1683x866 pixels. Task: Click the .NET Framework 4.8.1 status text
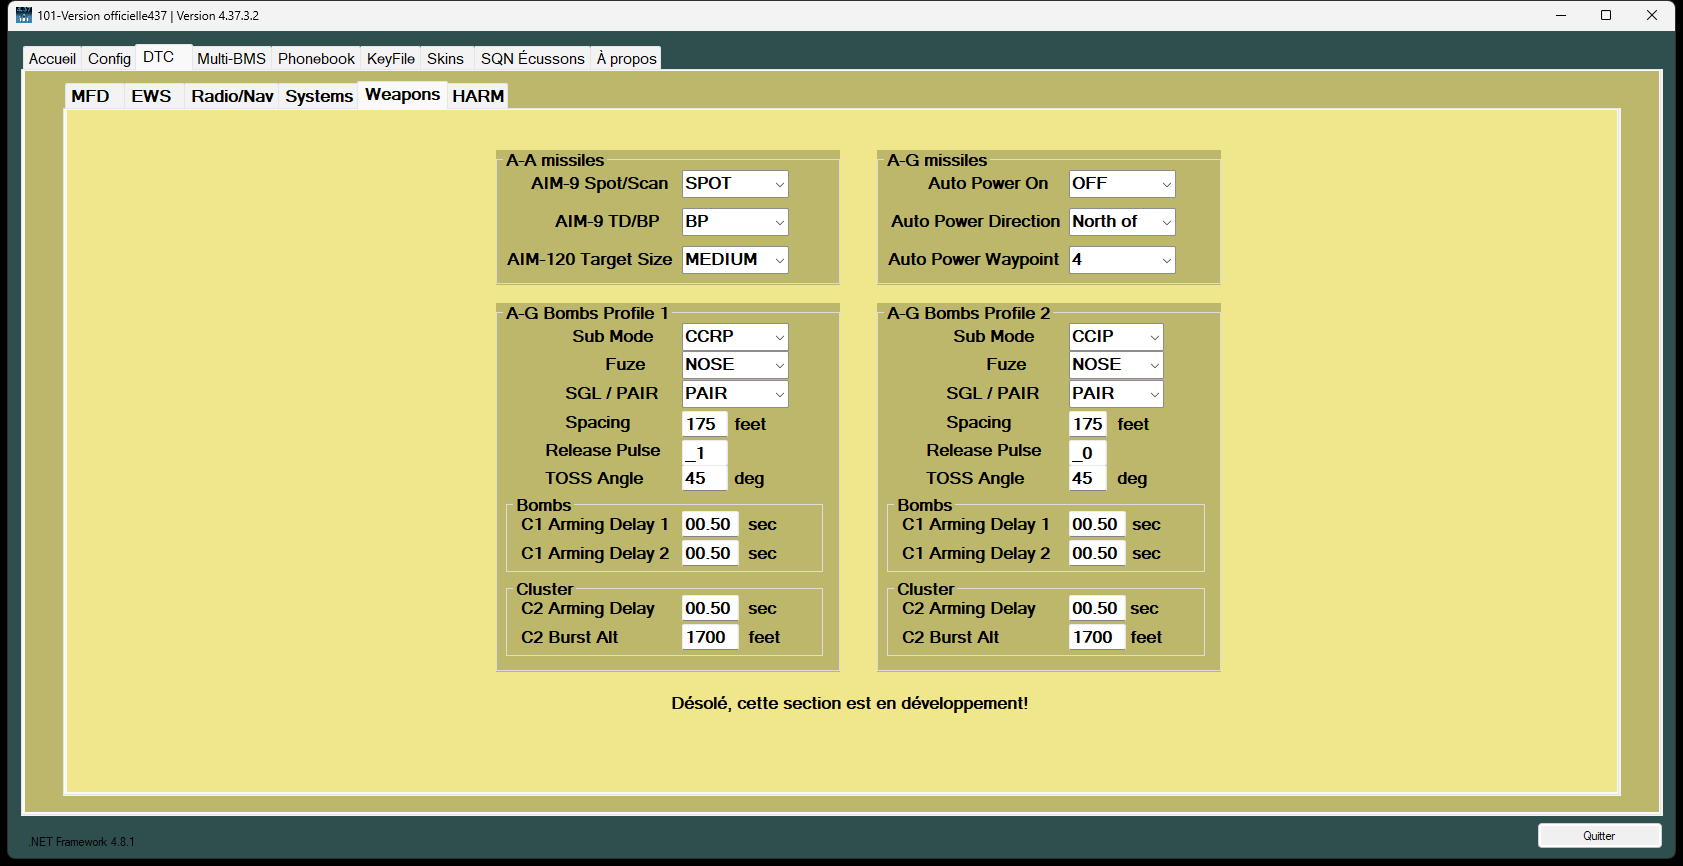point(82,842)
